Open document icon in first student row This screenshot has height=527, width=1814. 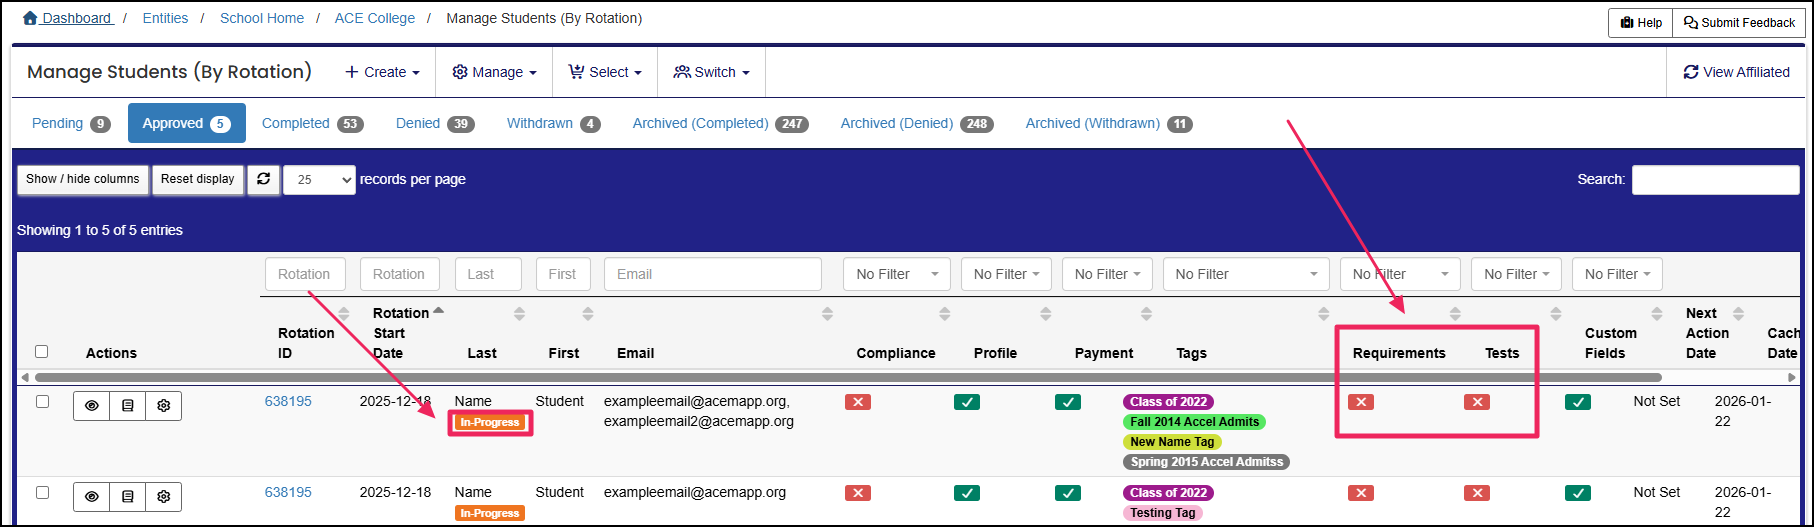click(x=128, y=406)
